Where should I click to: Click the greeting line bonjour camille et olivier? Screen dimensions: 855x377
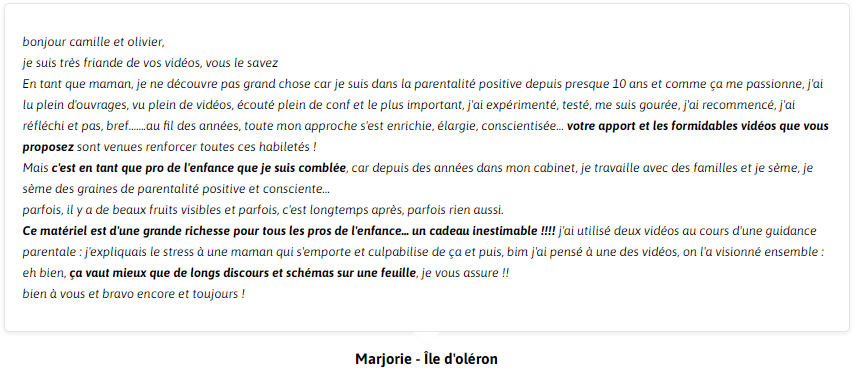[x=93, y=42]
